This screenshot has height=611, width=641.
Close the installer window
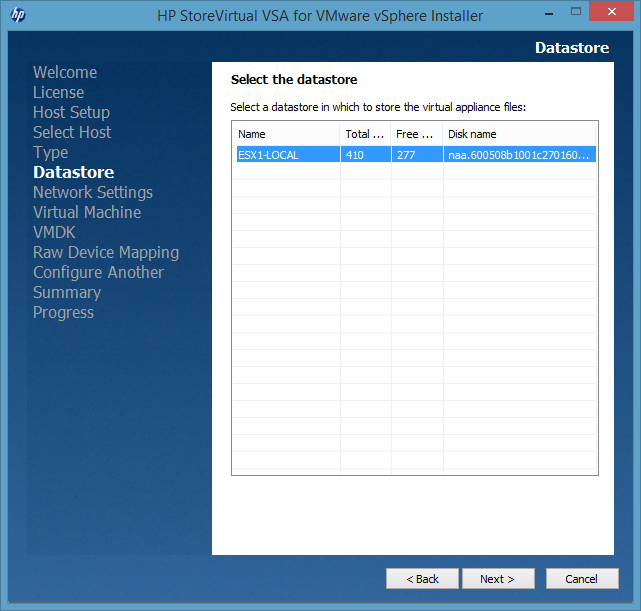[612, 11]
